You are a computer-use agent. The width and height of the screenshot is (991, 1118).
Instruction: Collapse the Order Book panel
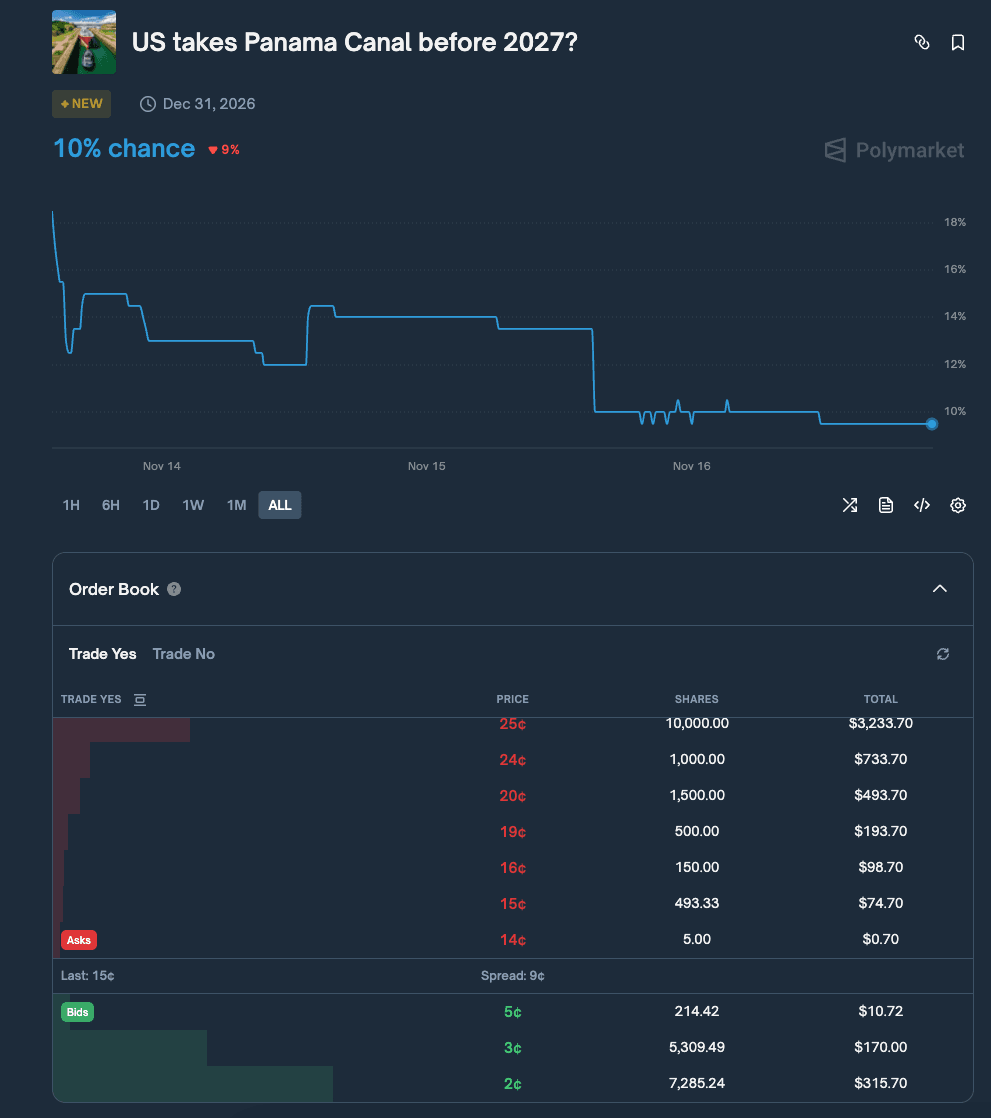click(939, 589)
